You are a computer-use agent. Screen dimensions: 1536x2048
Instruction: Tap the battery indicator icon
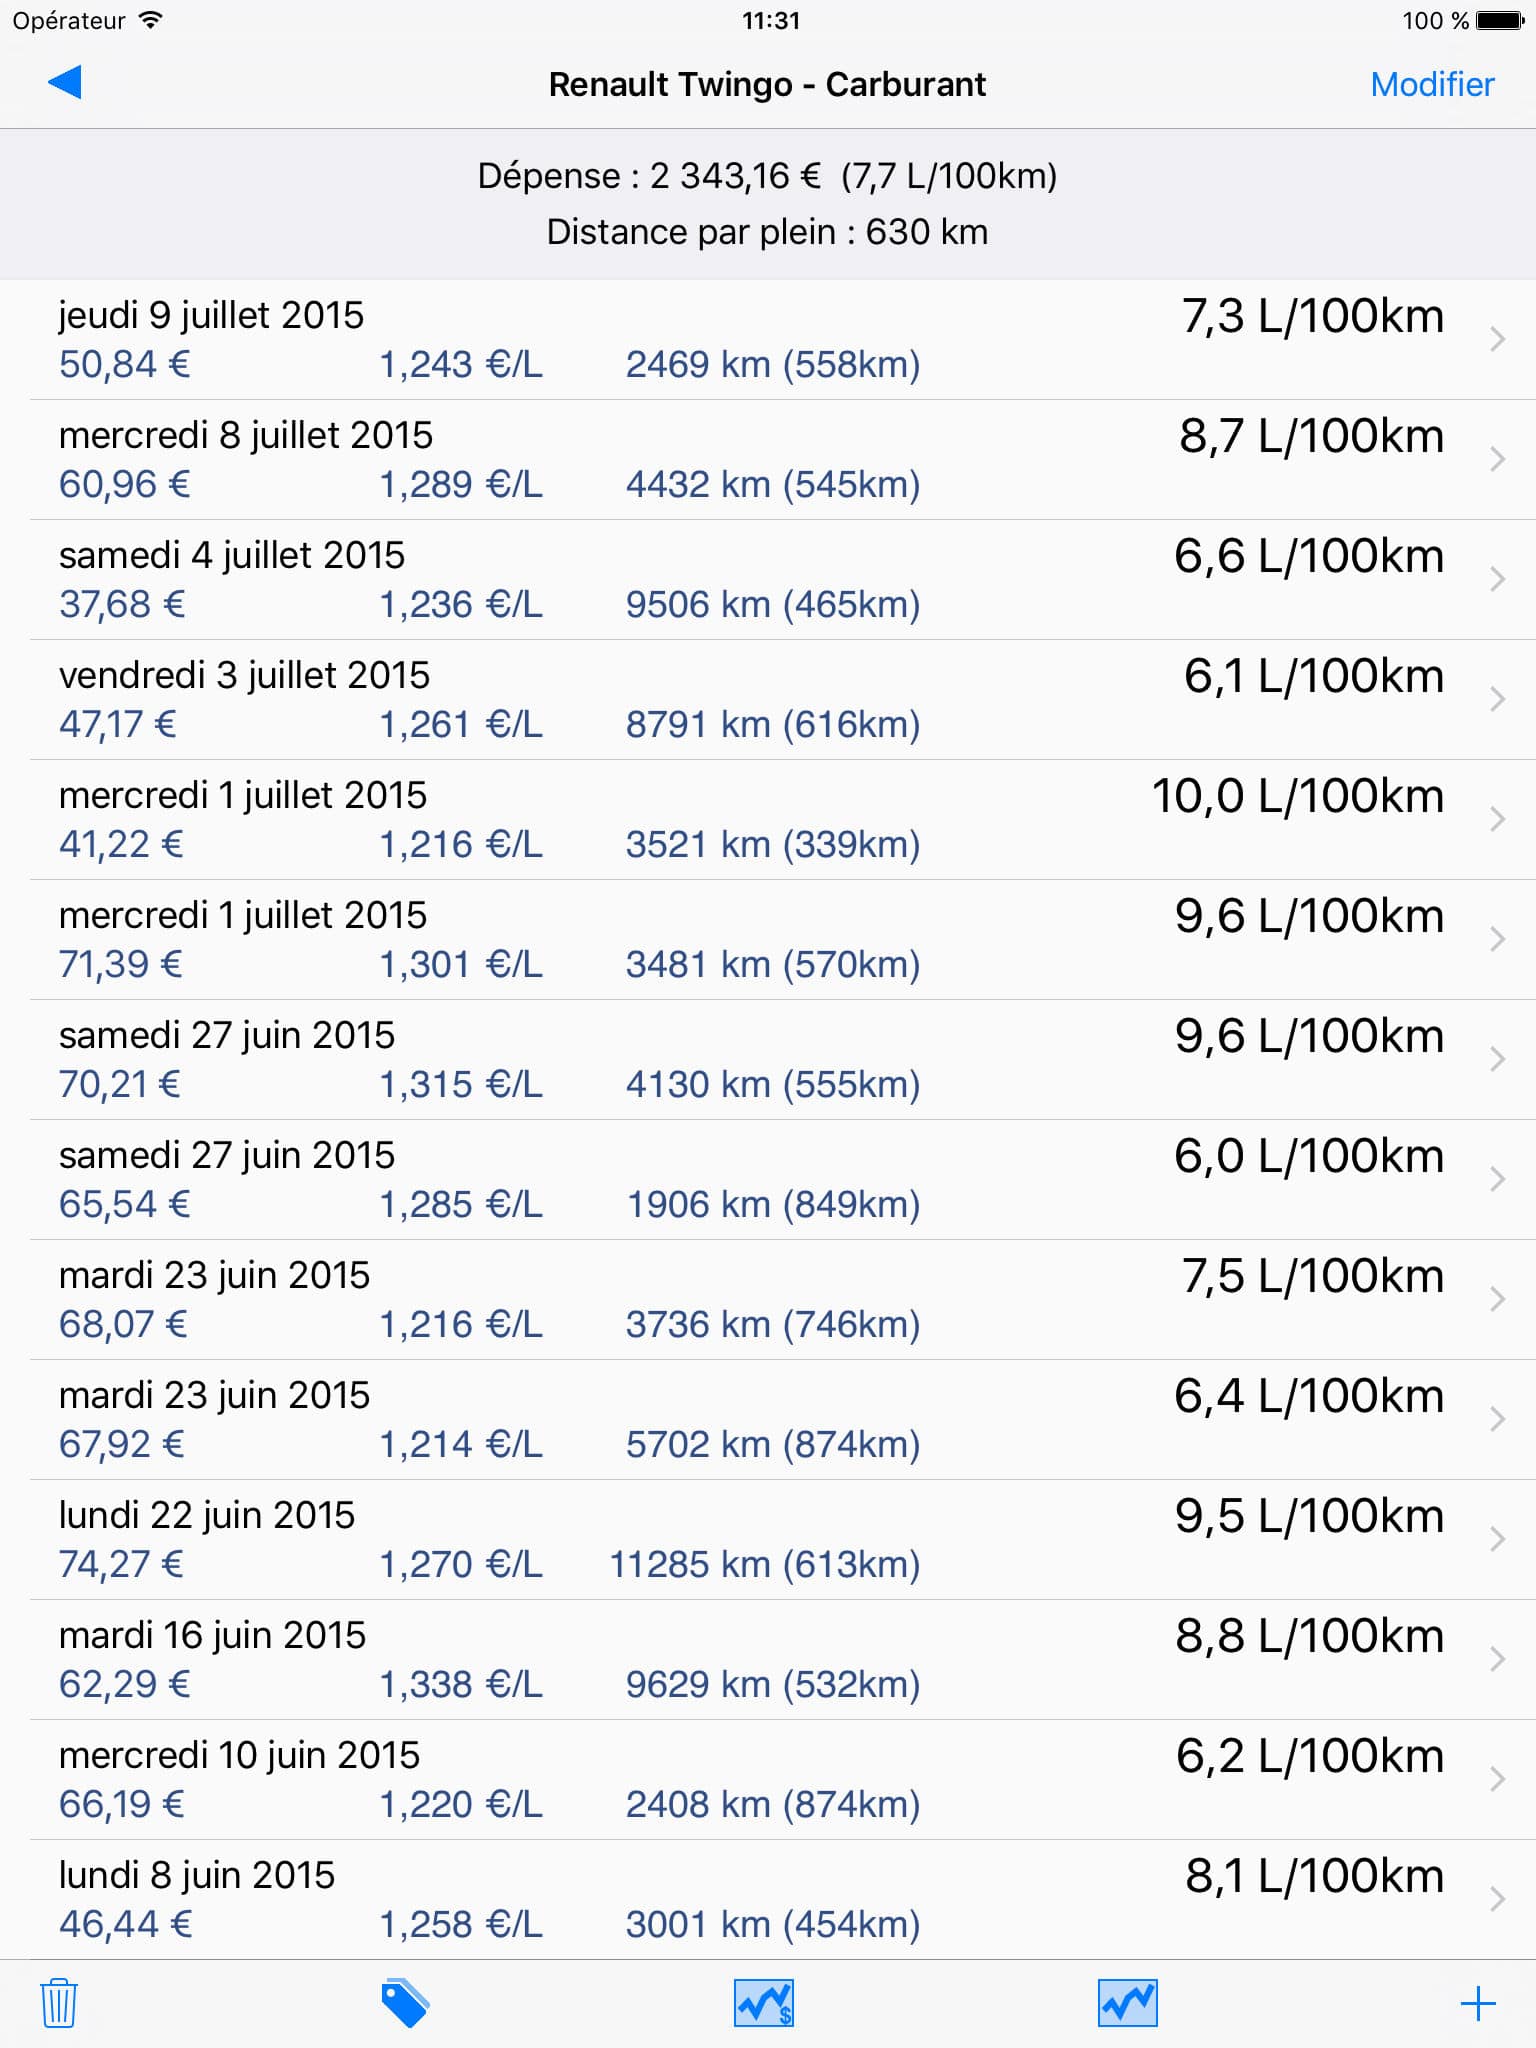[x=1500, y=20]
